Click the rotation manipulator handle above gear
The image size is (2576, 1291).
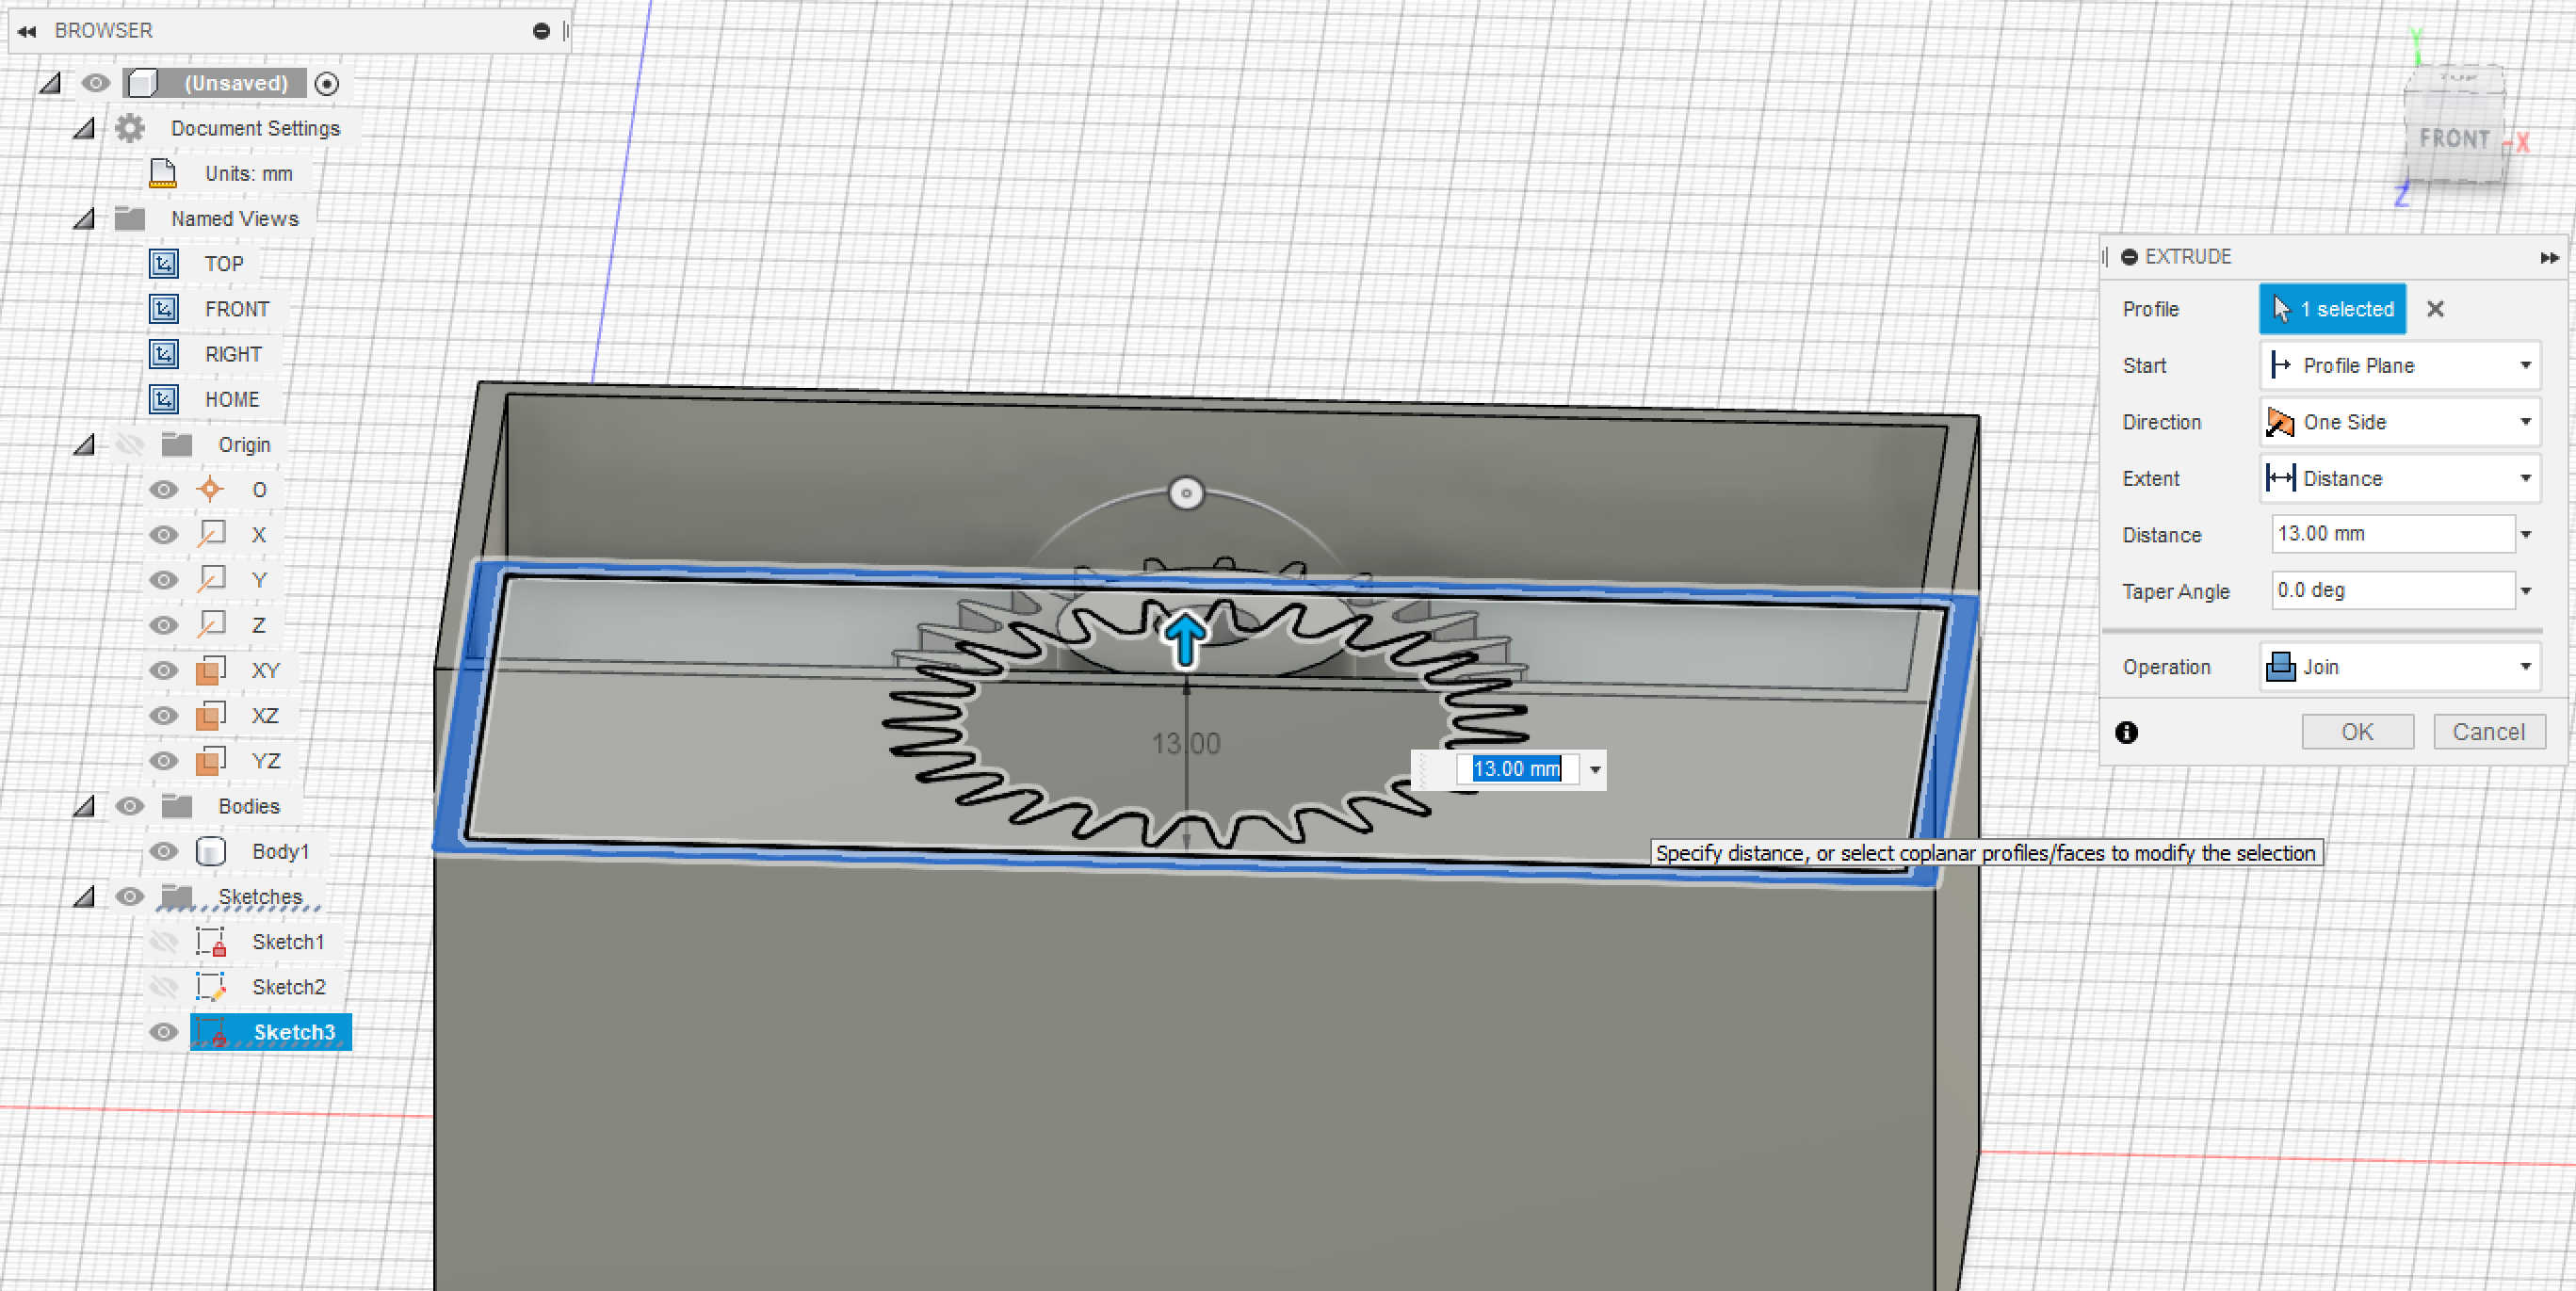click(x=1186, y=493)
